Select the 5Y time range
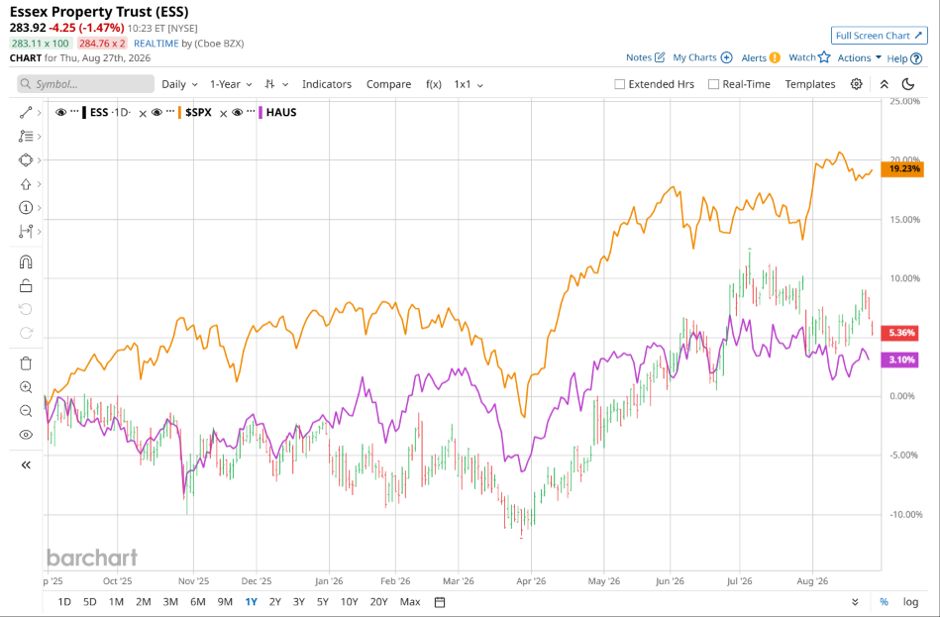940x617 pixels. [323, 602]
